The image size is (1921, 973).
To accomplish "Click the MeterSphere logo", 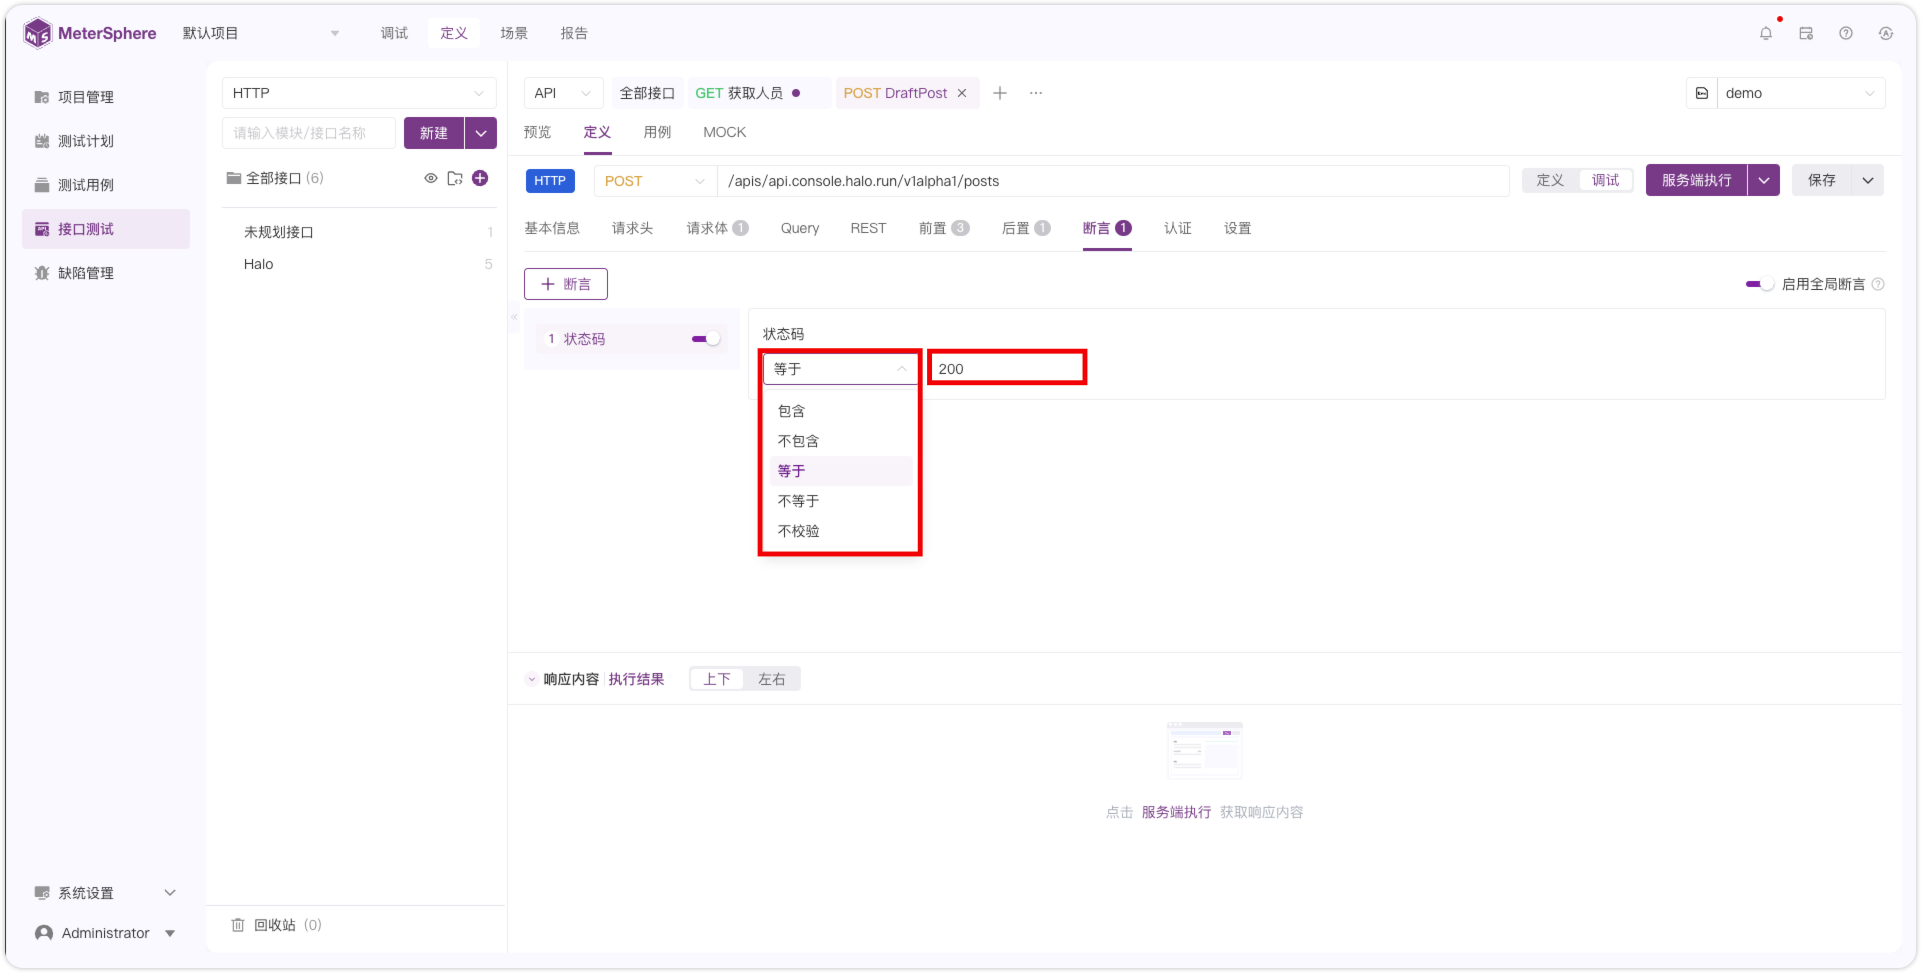I will point(90,33).
